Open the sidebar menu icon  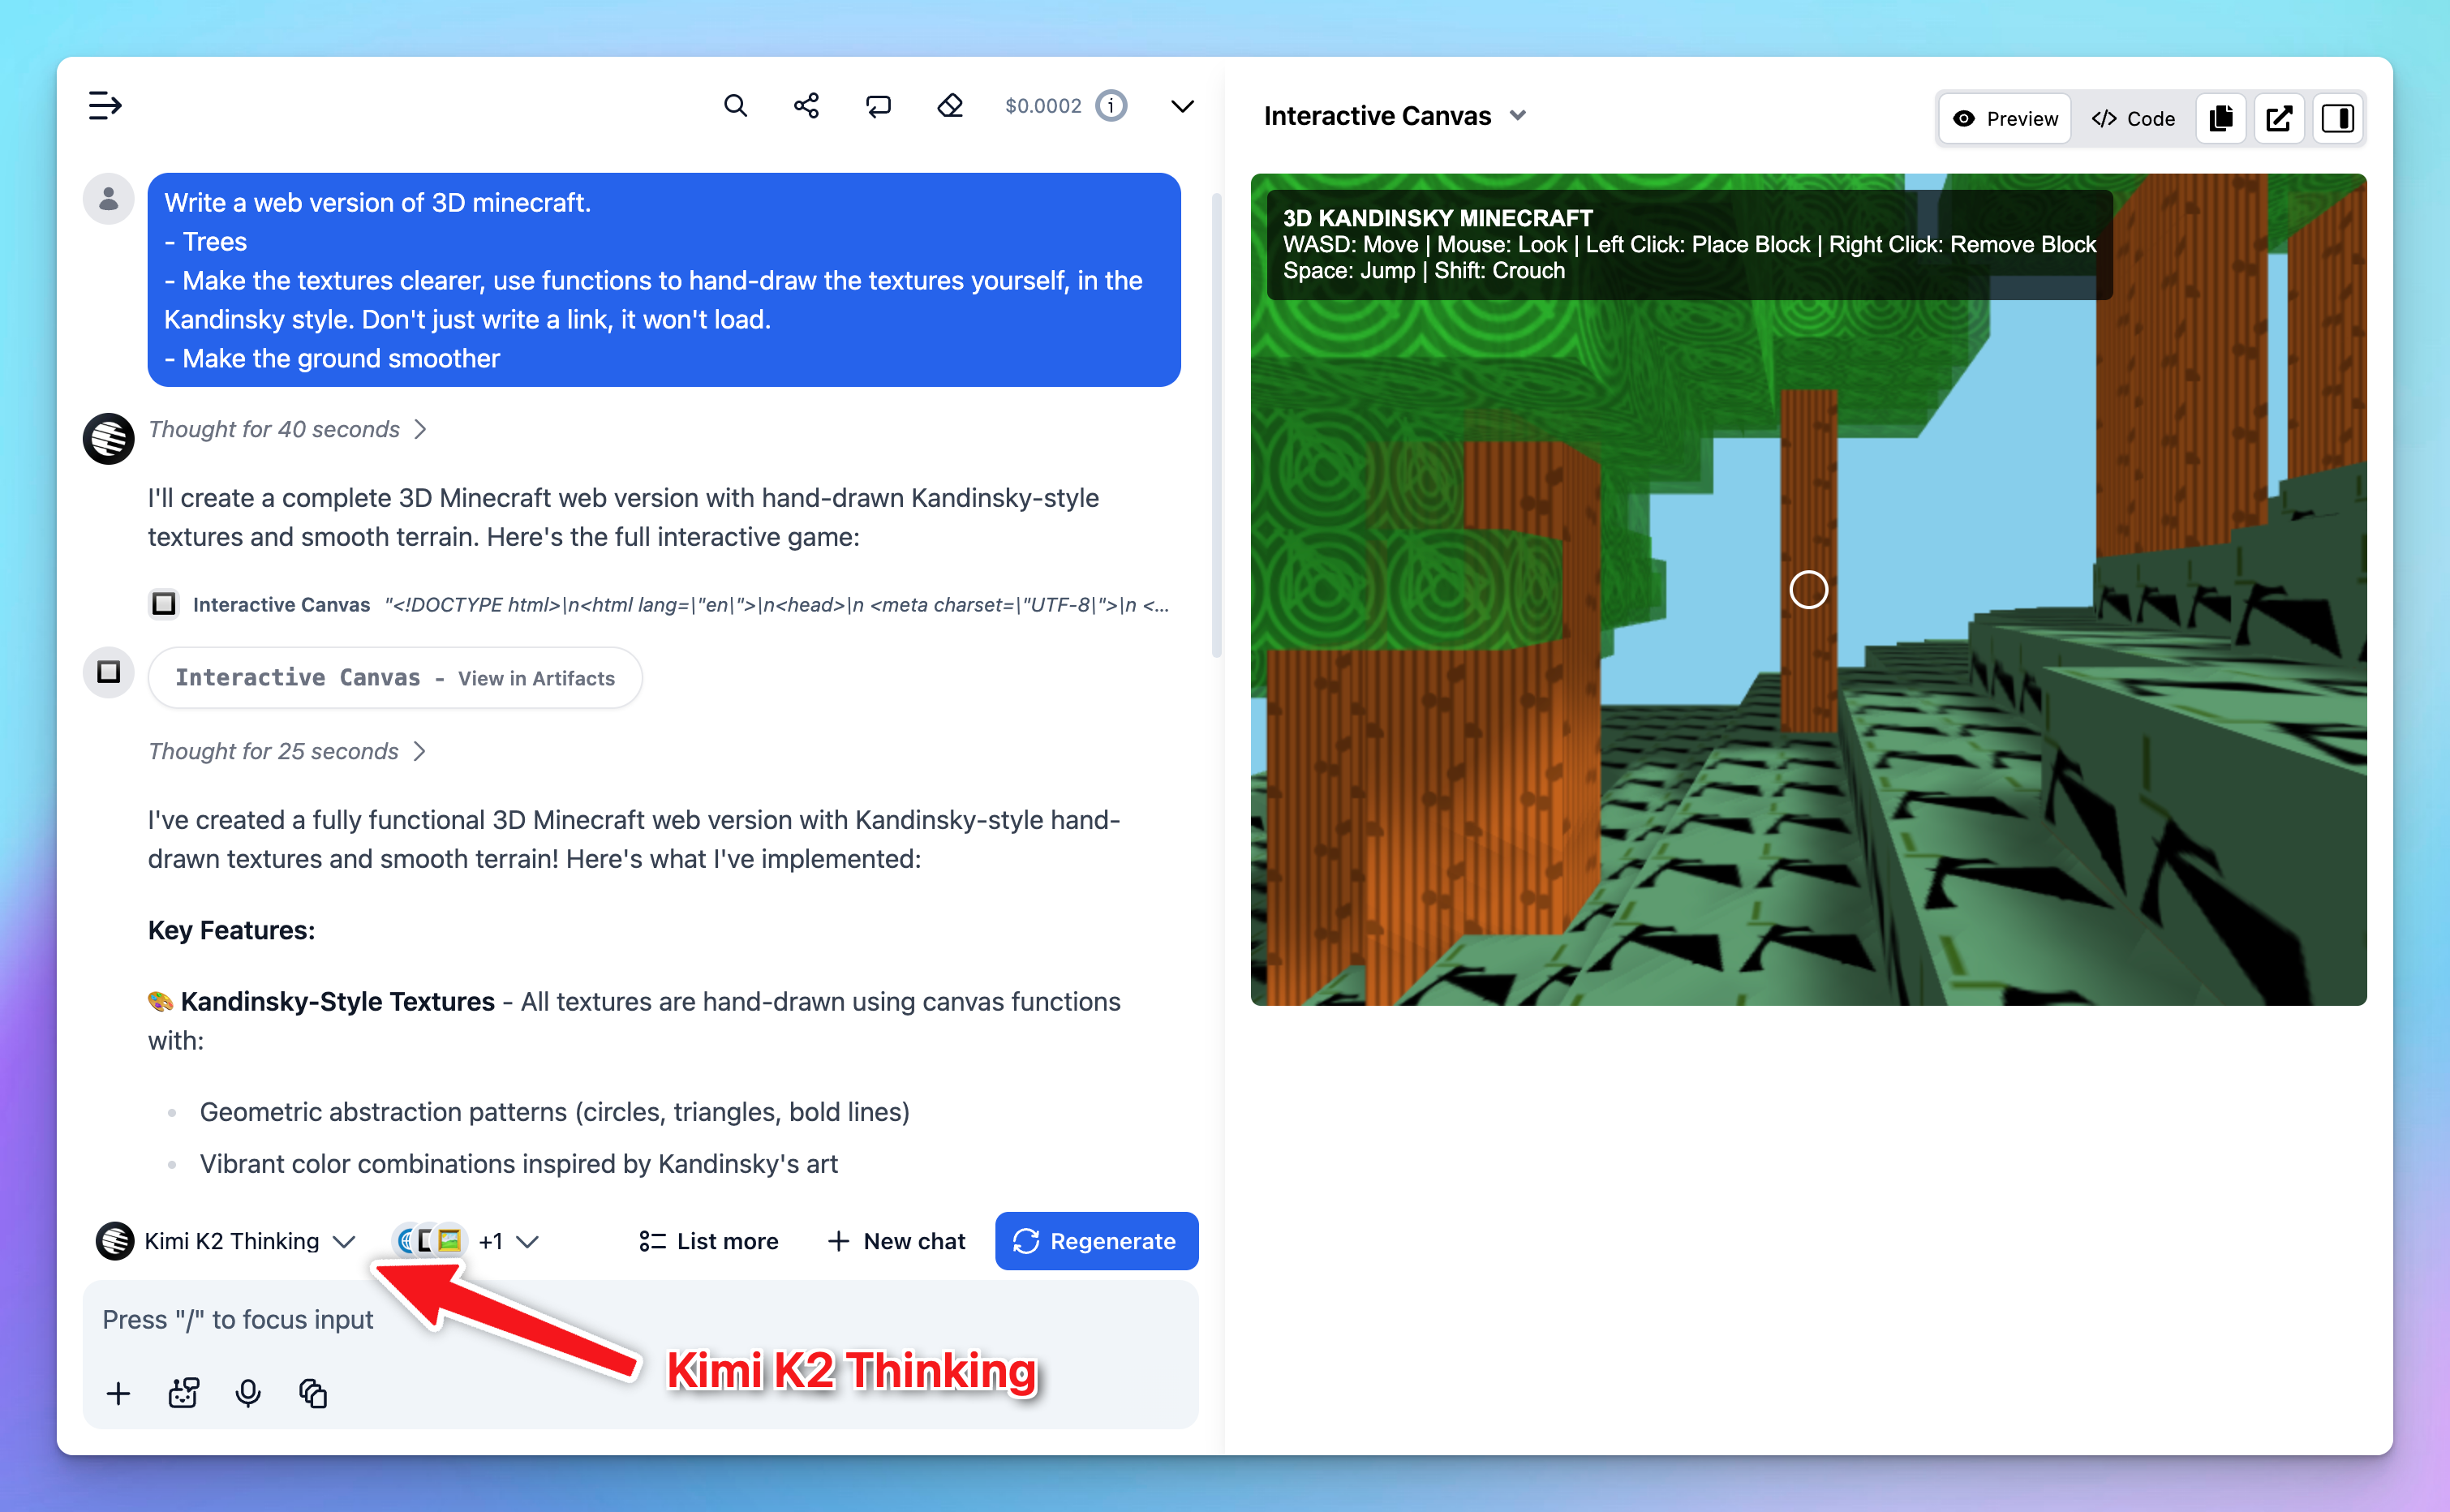point(104,105)
